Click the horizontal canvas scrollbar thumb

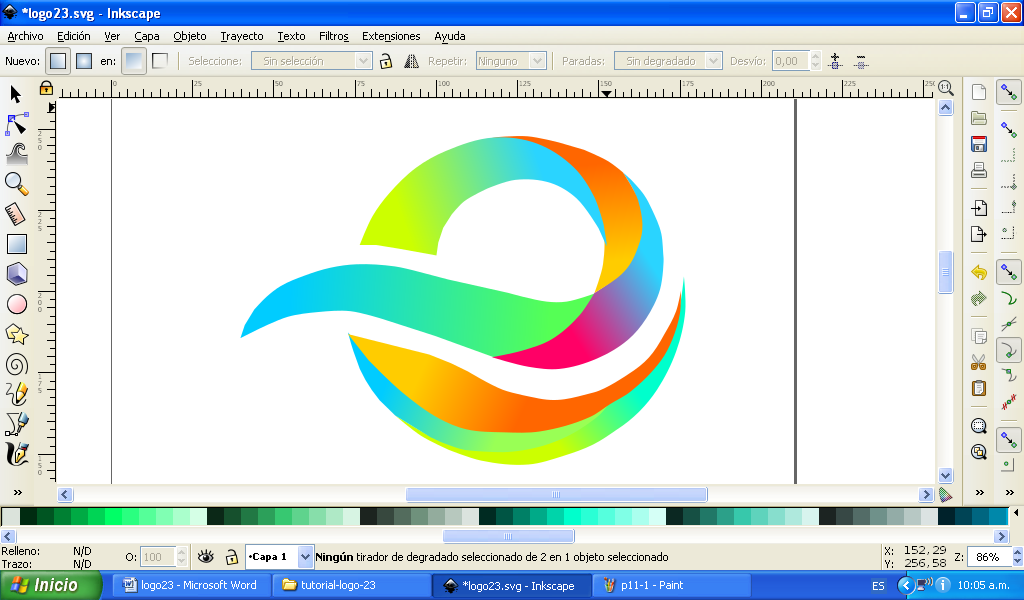556,494
